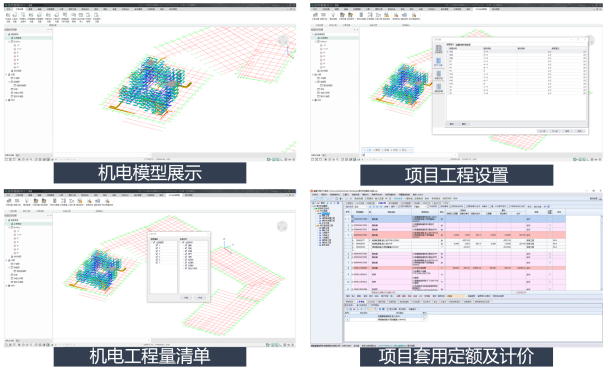Click the confirm button in the 工程量 checkbox dialog
This screenshot has height=372, width=608.
coord(186,298)
